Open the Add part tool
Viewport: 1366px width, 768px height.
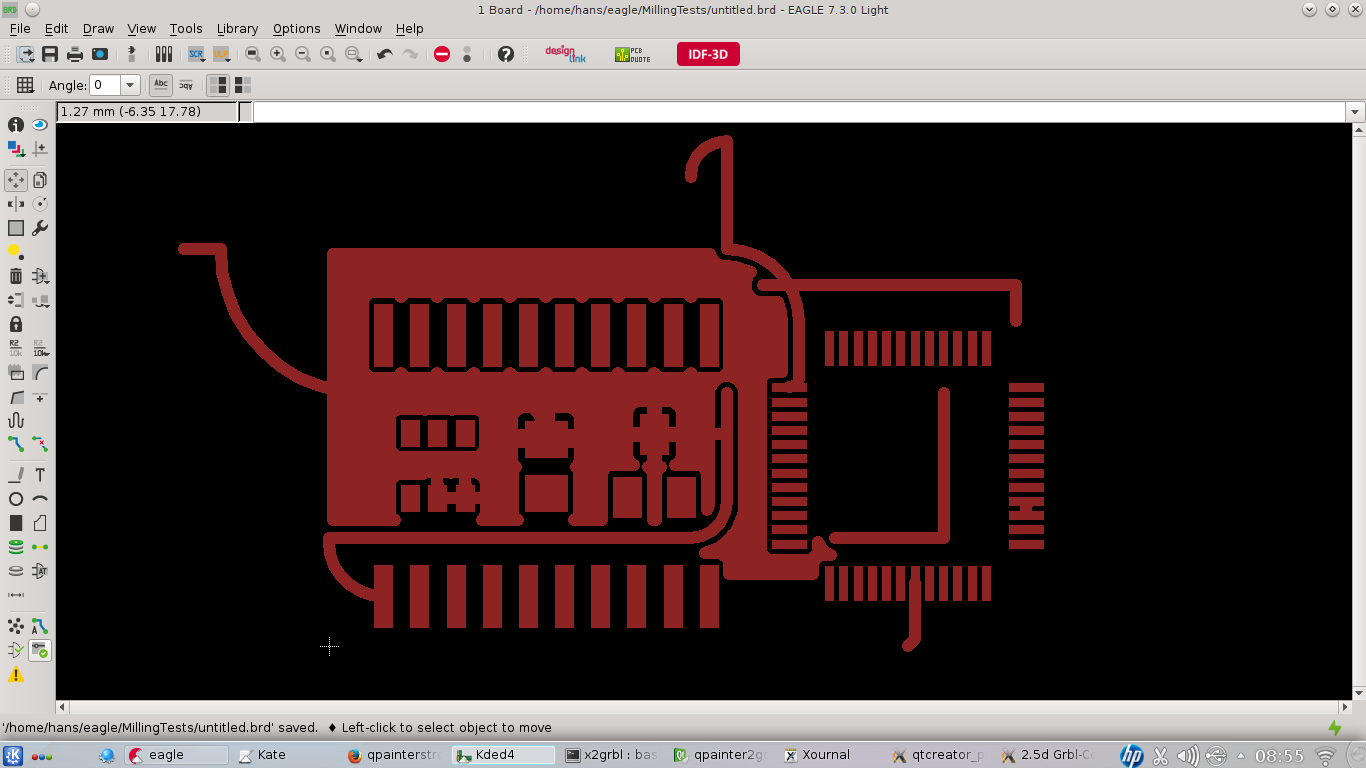pos(40,276)
